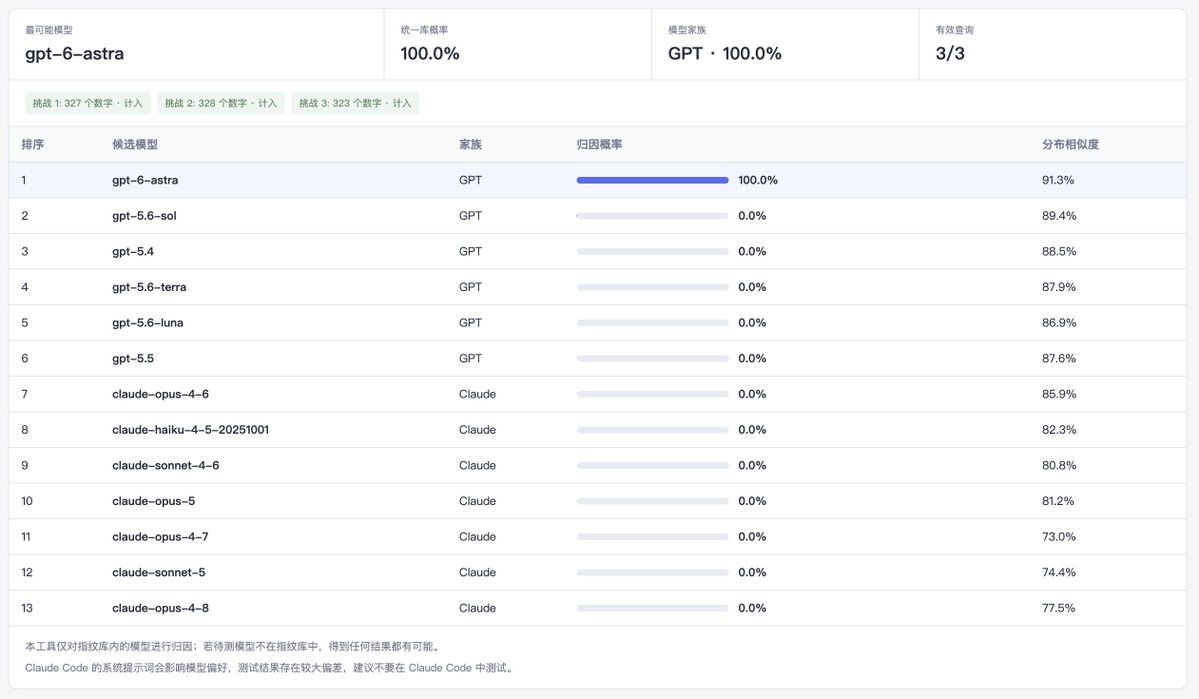Click the 73.0% similarity value
Viewport: 1199px width, 699px height.
tap(1059, 537)
